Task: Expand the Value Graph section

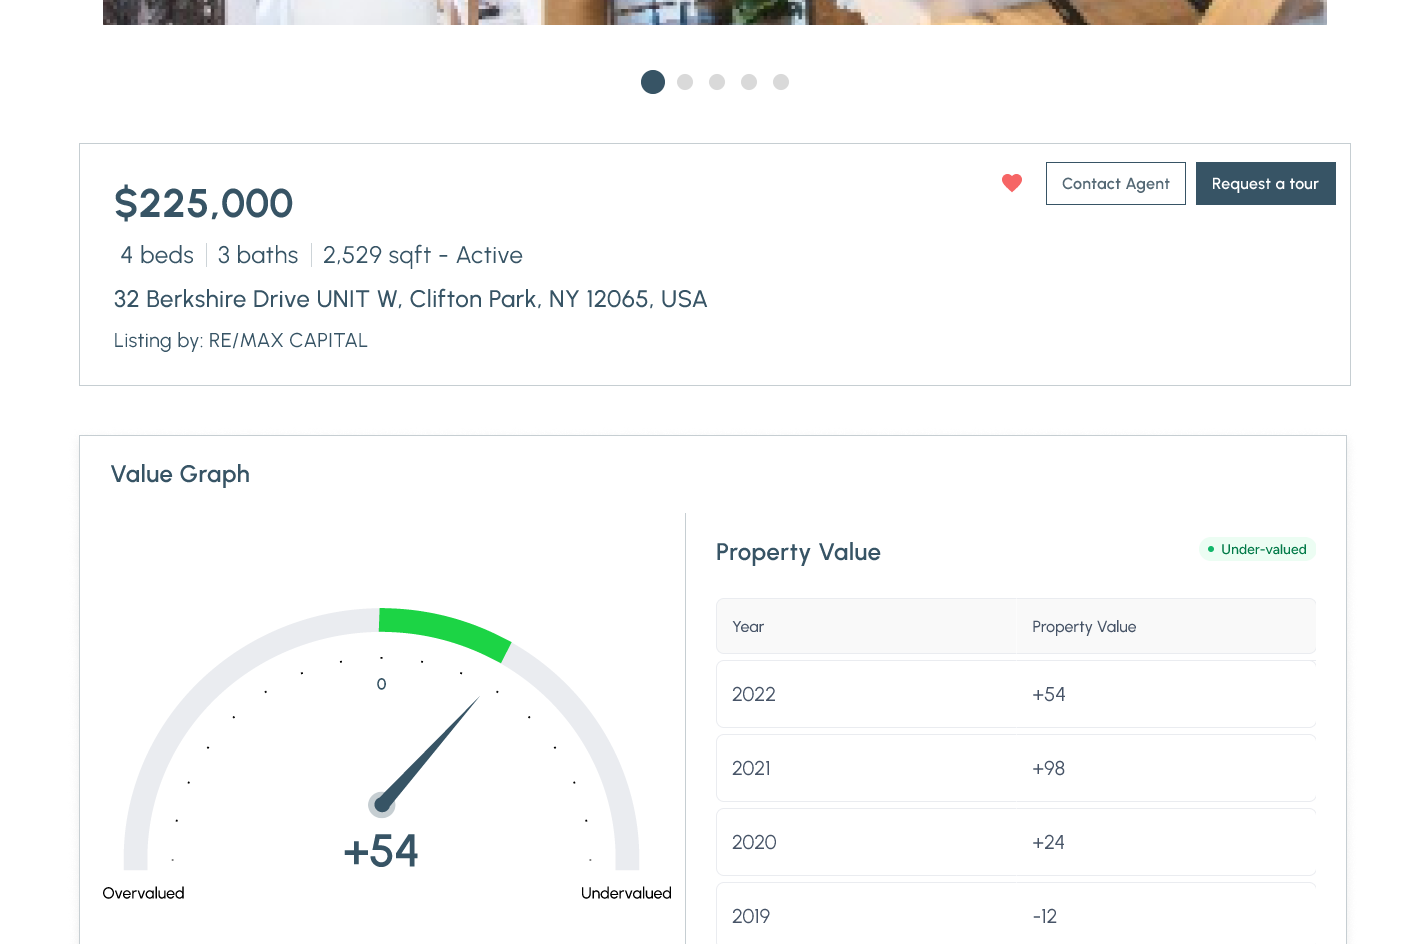Action: [x=180, y=474]
